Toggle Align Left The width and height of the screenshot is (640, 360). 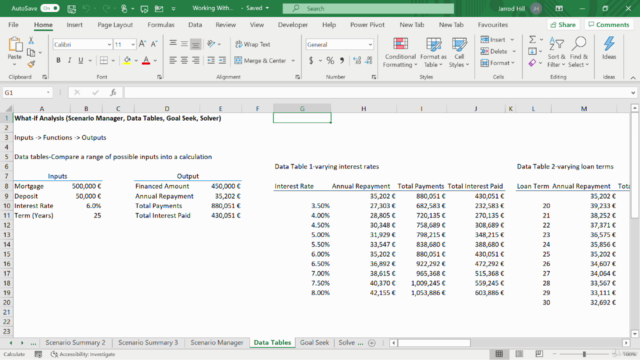pos(173,60)
